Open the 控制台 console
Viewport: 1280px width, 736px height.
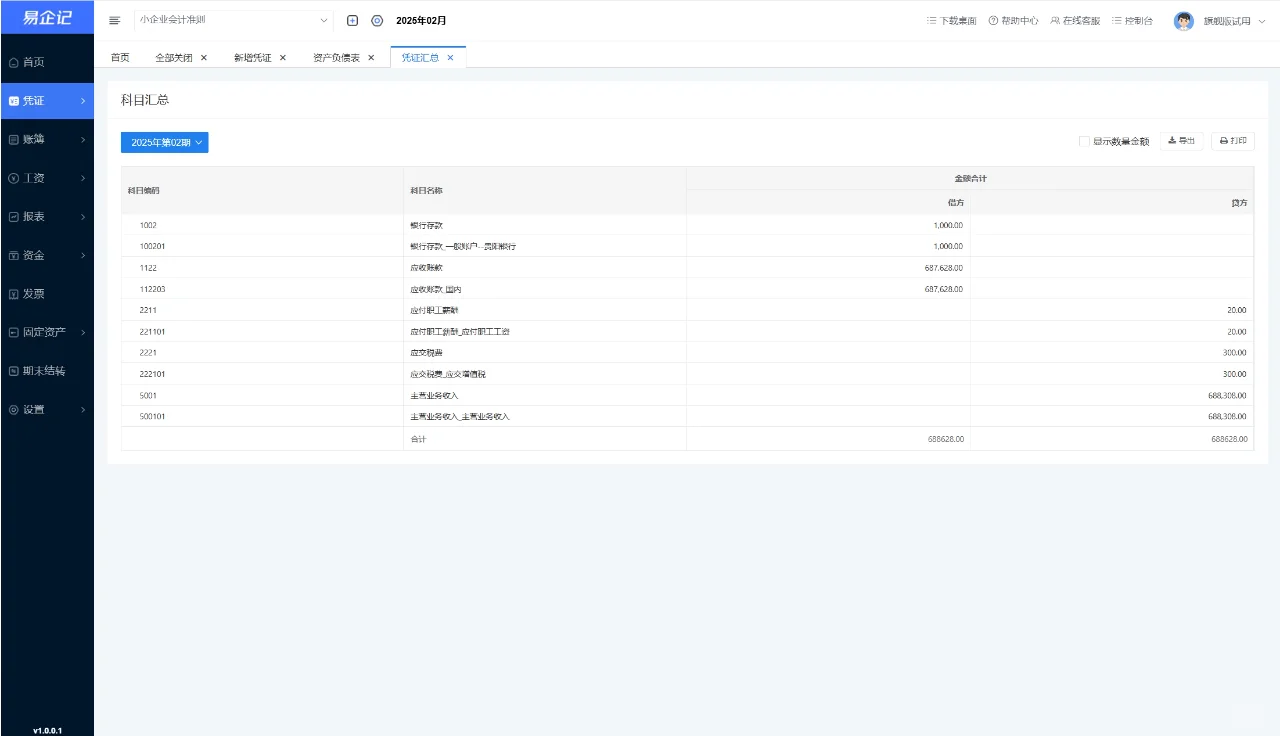pyautogui.click(x=1132, y=20)
